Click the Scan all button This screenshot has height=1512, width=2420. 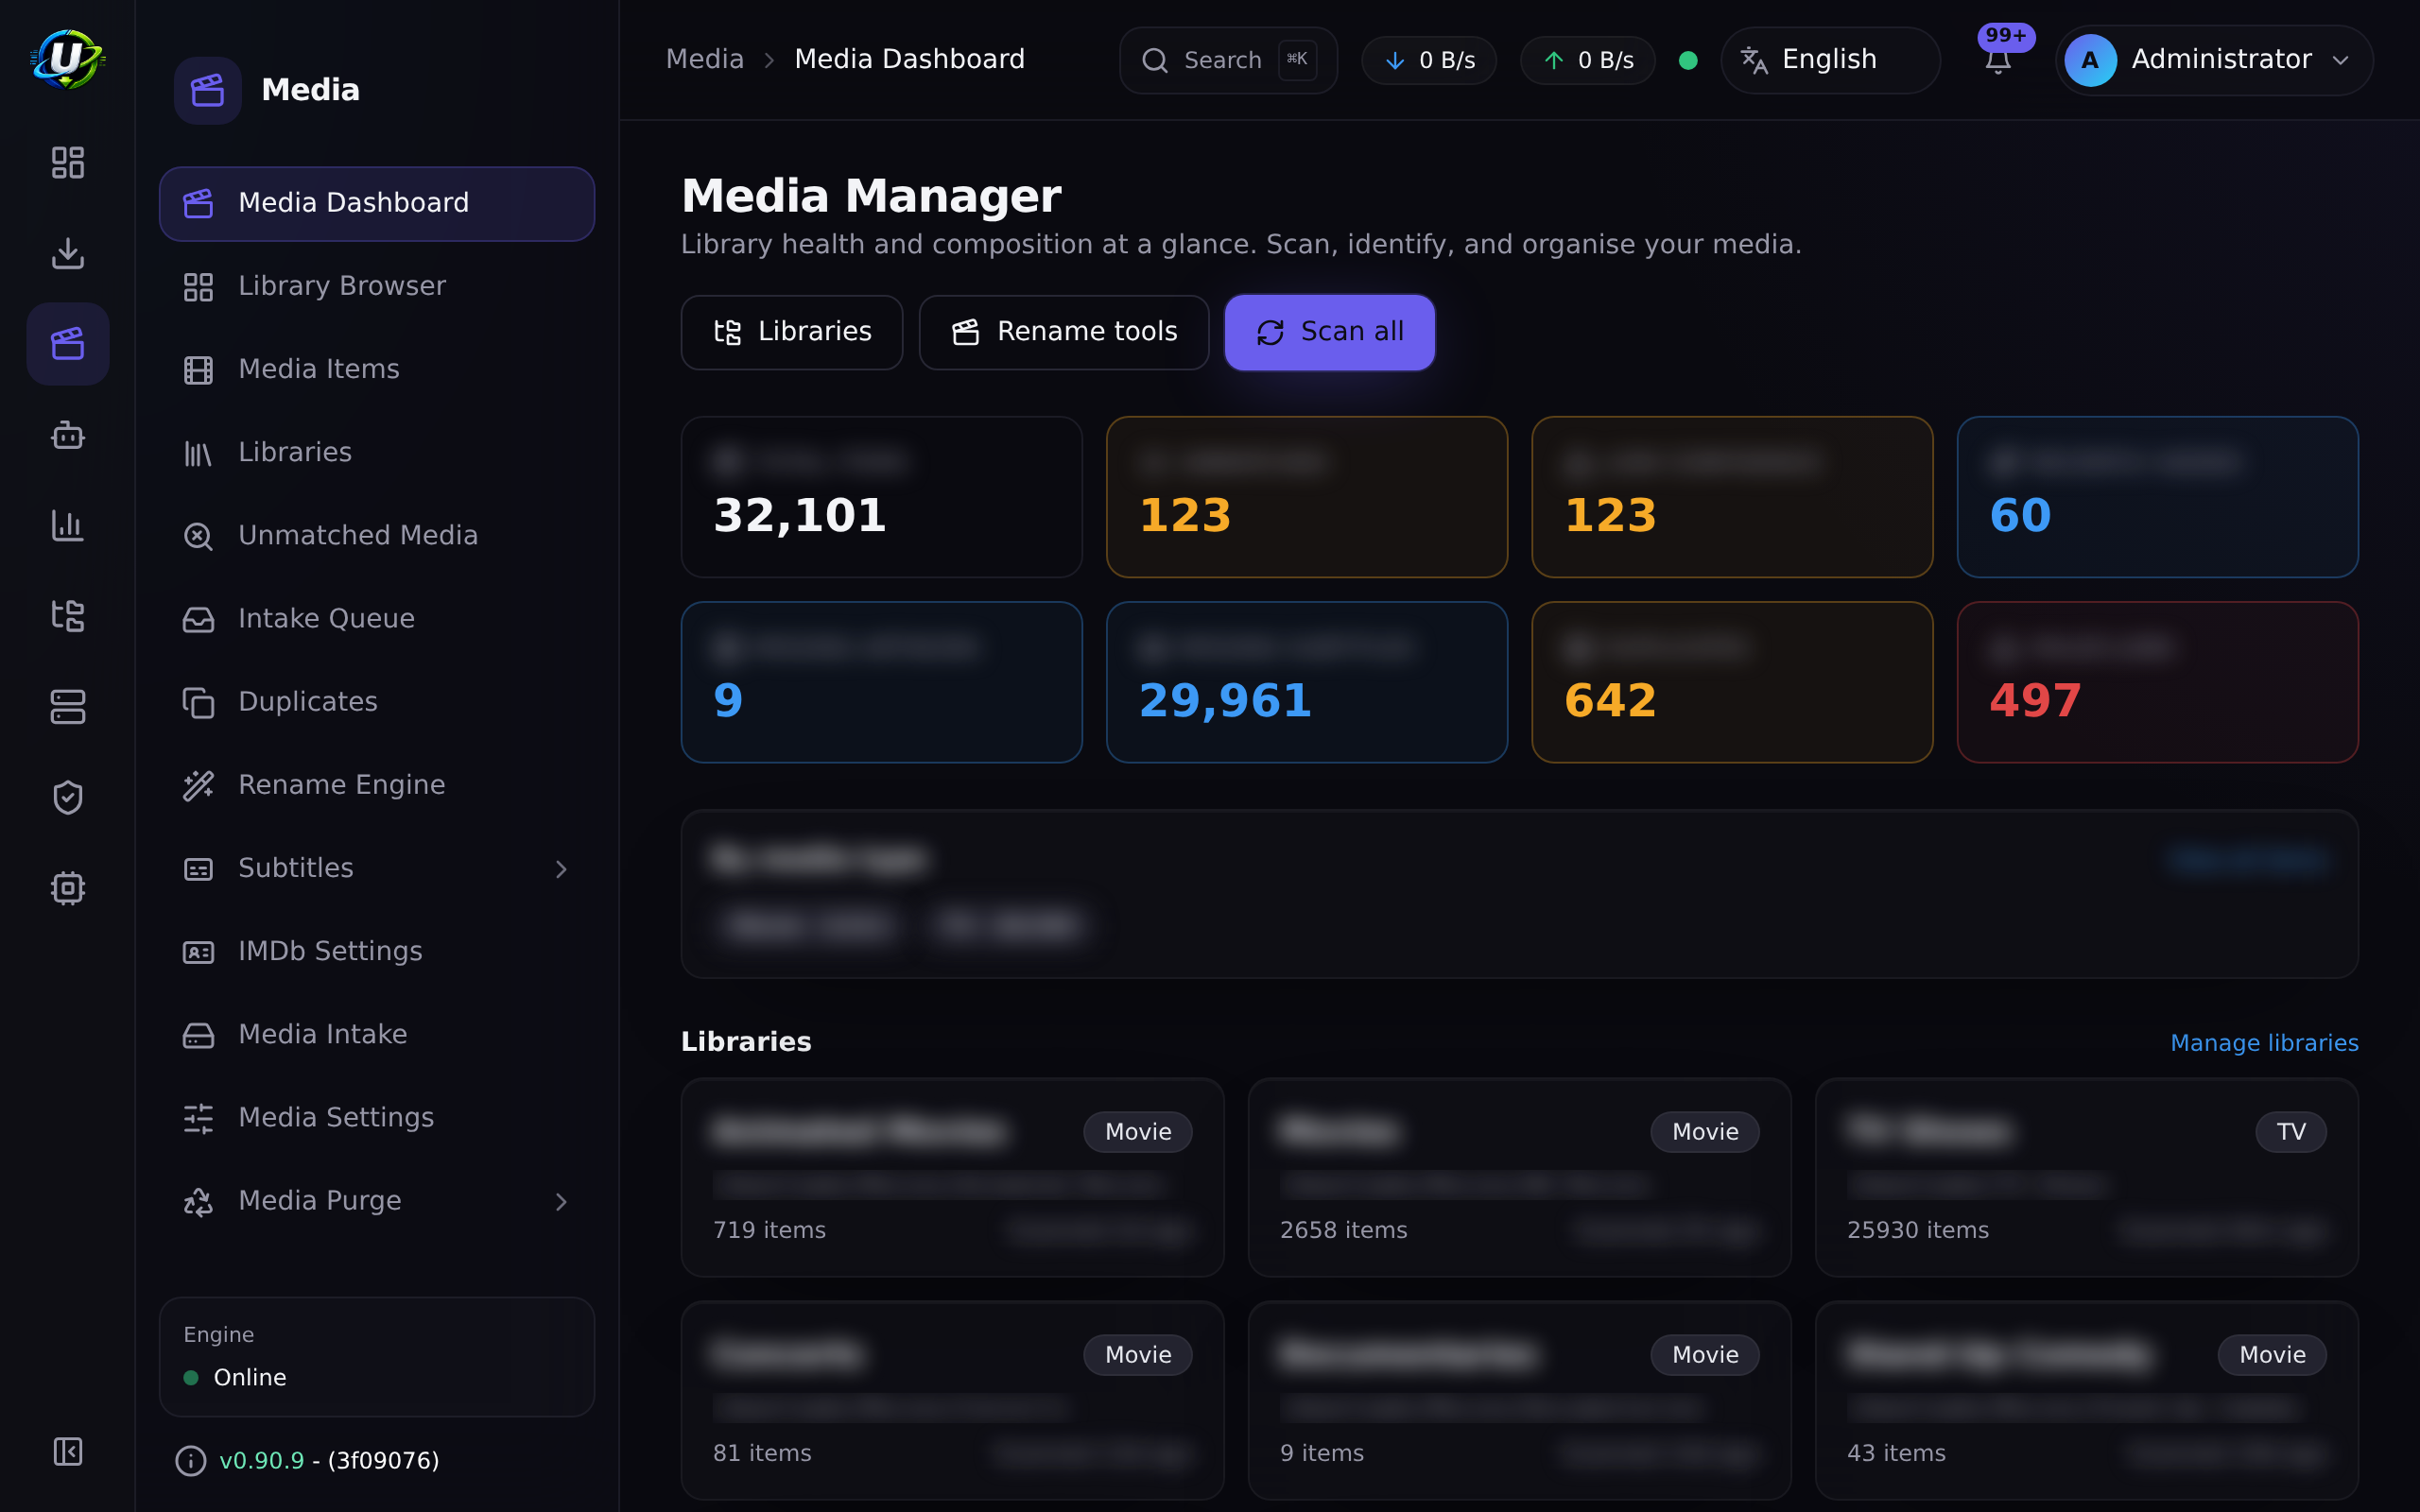click(1329, 332)
